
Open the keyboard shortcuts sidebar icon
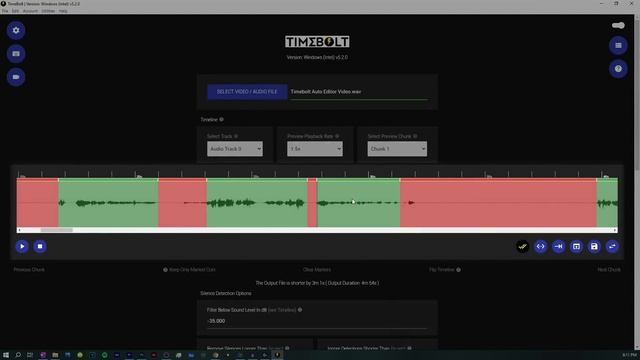pos(16,53)
